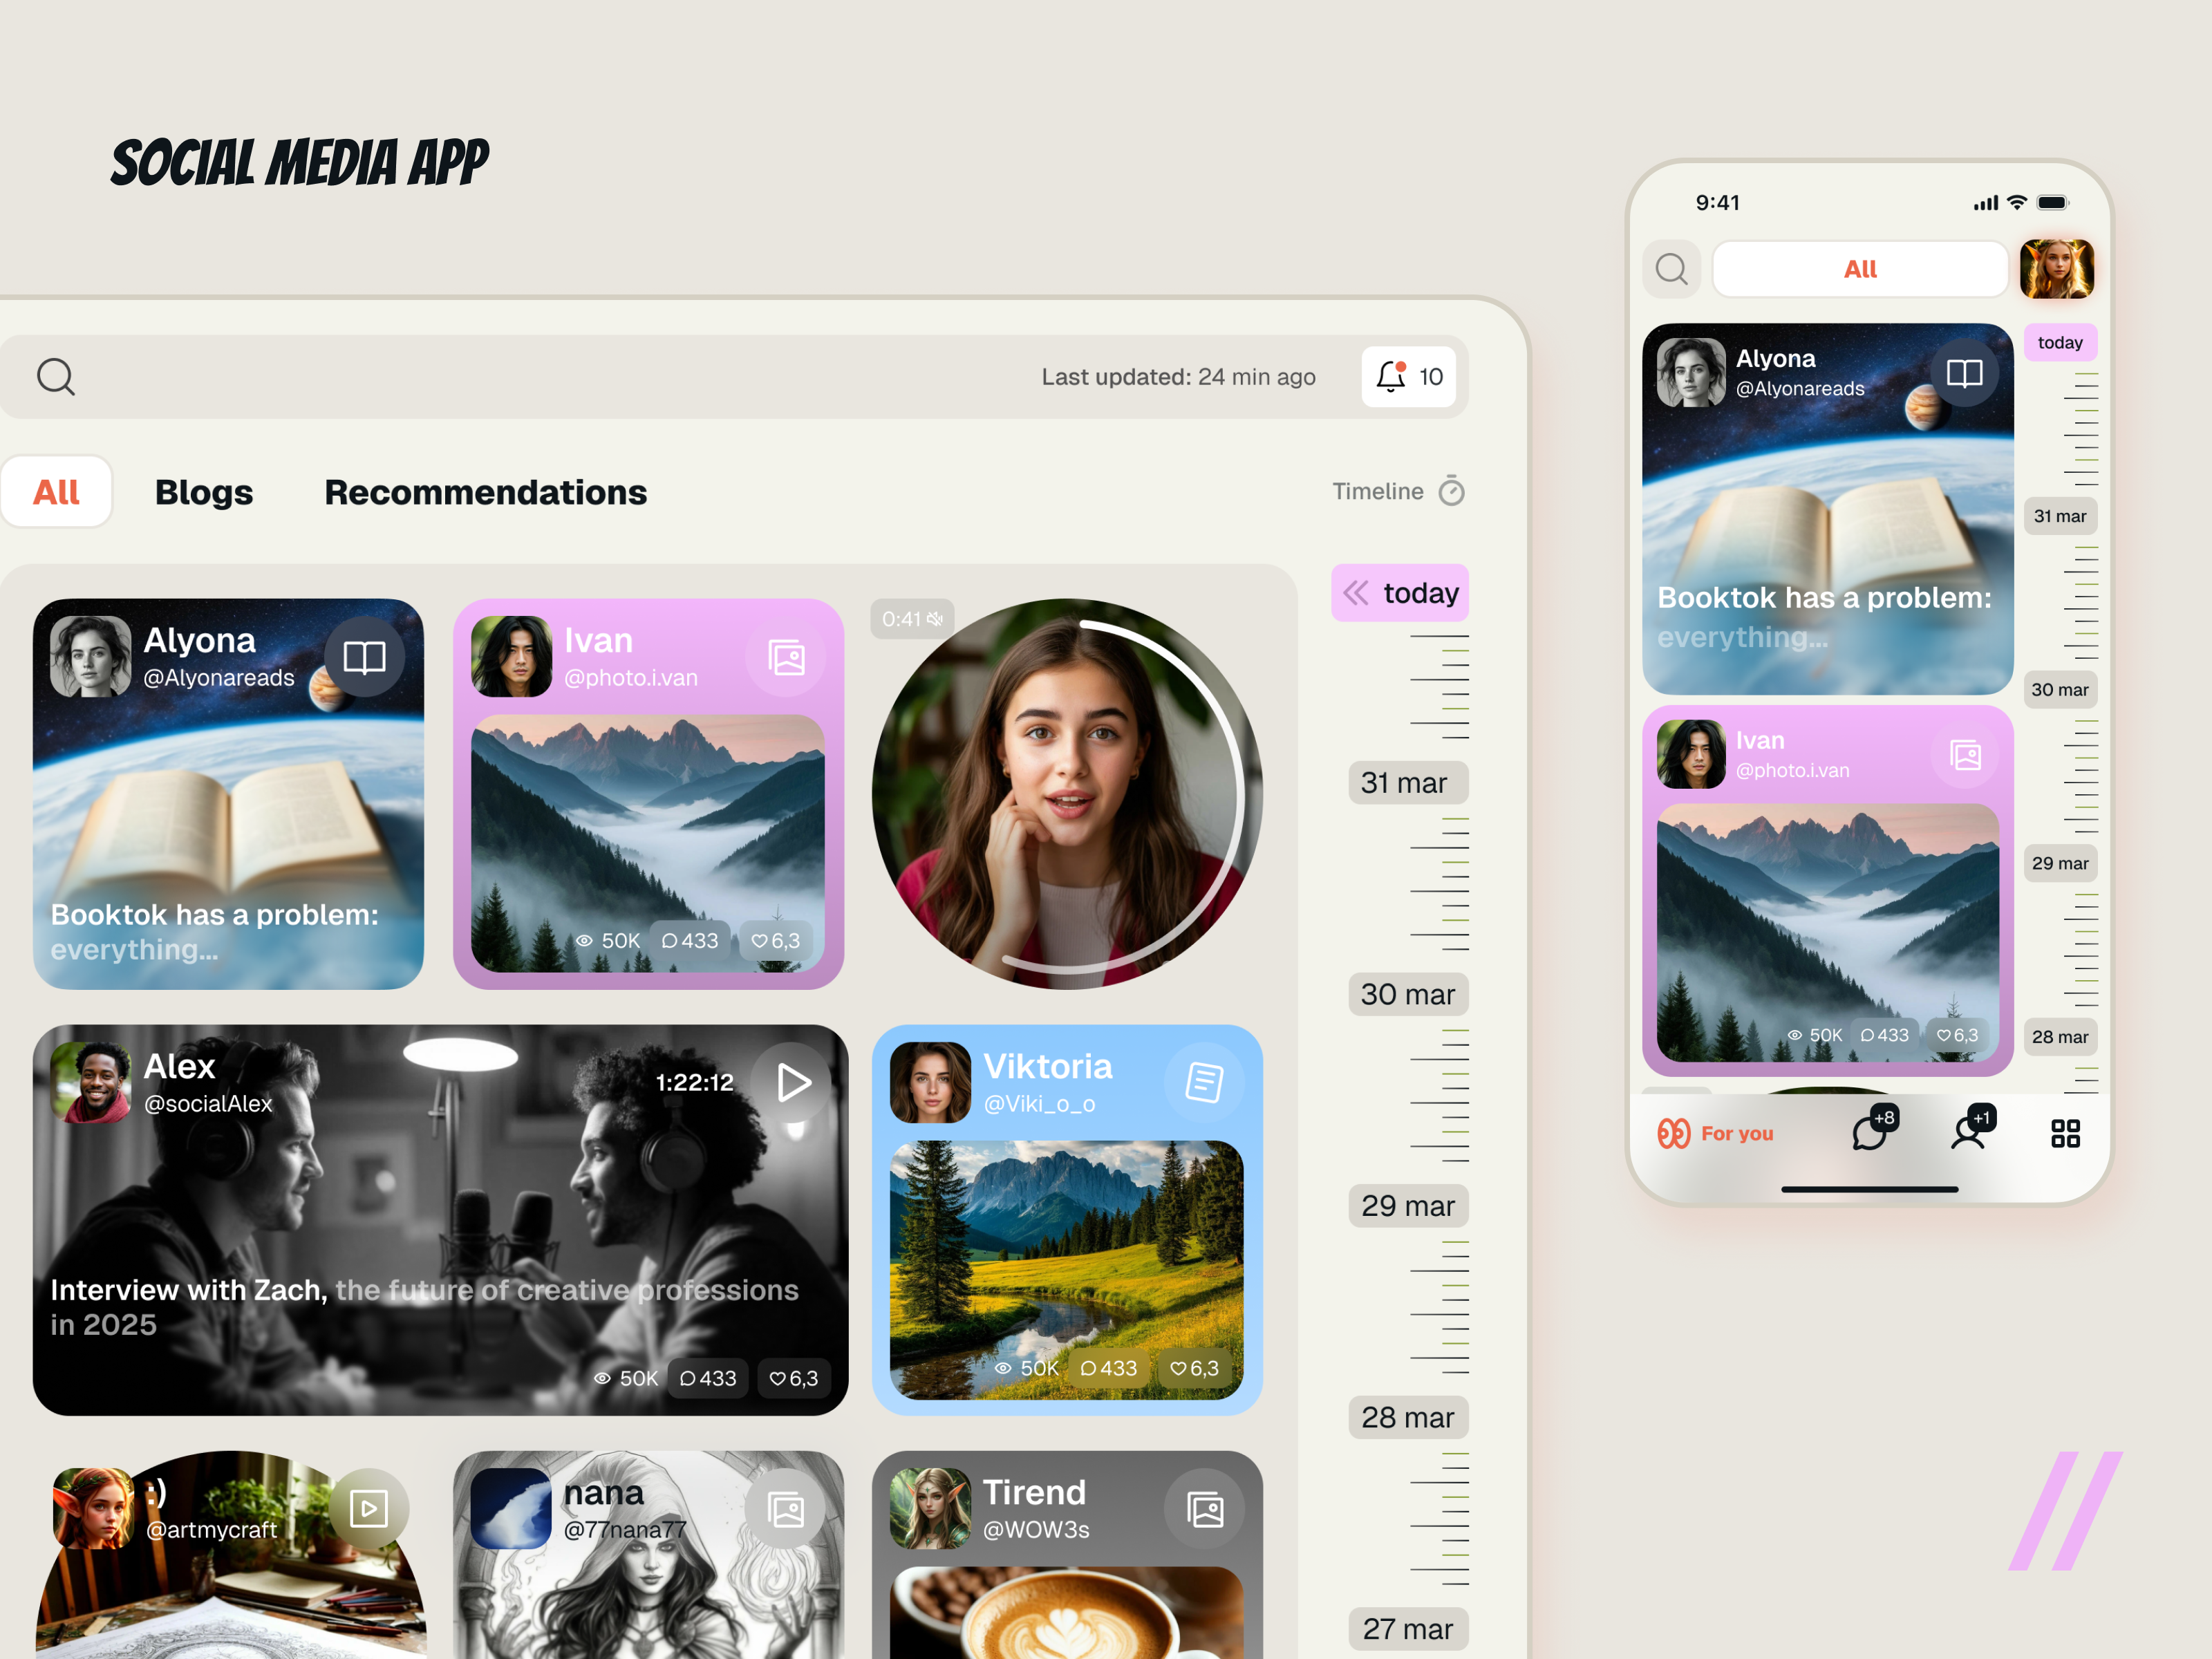Viewport: 2212px width, 1659px height.
Task: Click the Timeline label
Action: (1377, 491)
